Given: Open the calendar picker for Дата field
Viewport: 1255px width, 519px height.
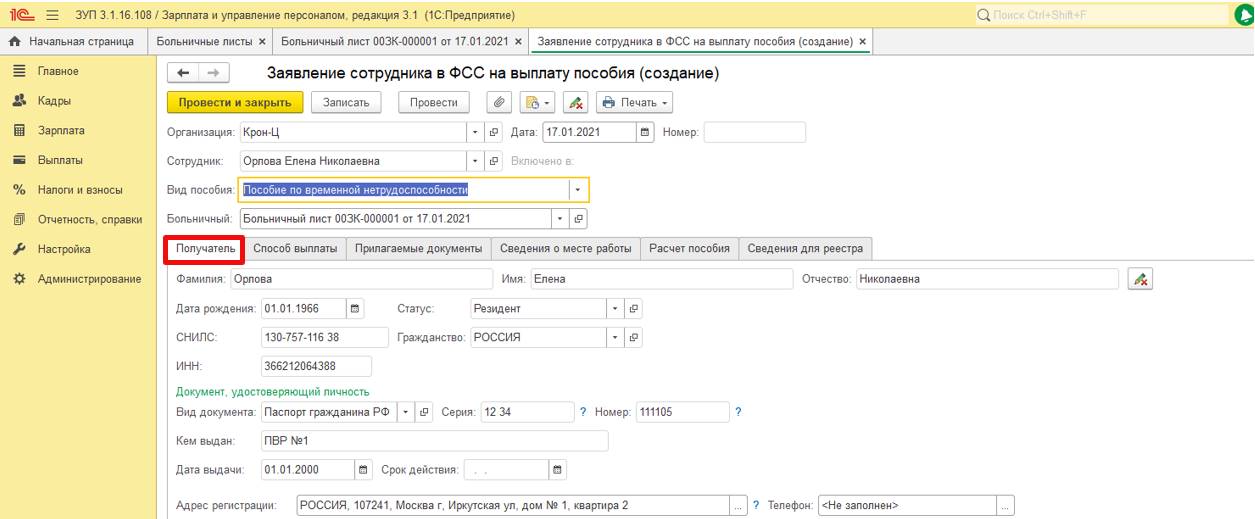Looking at the screenshot, I should (645, 132).
